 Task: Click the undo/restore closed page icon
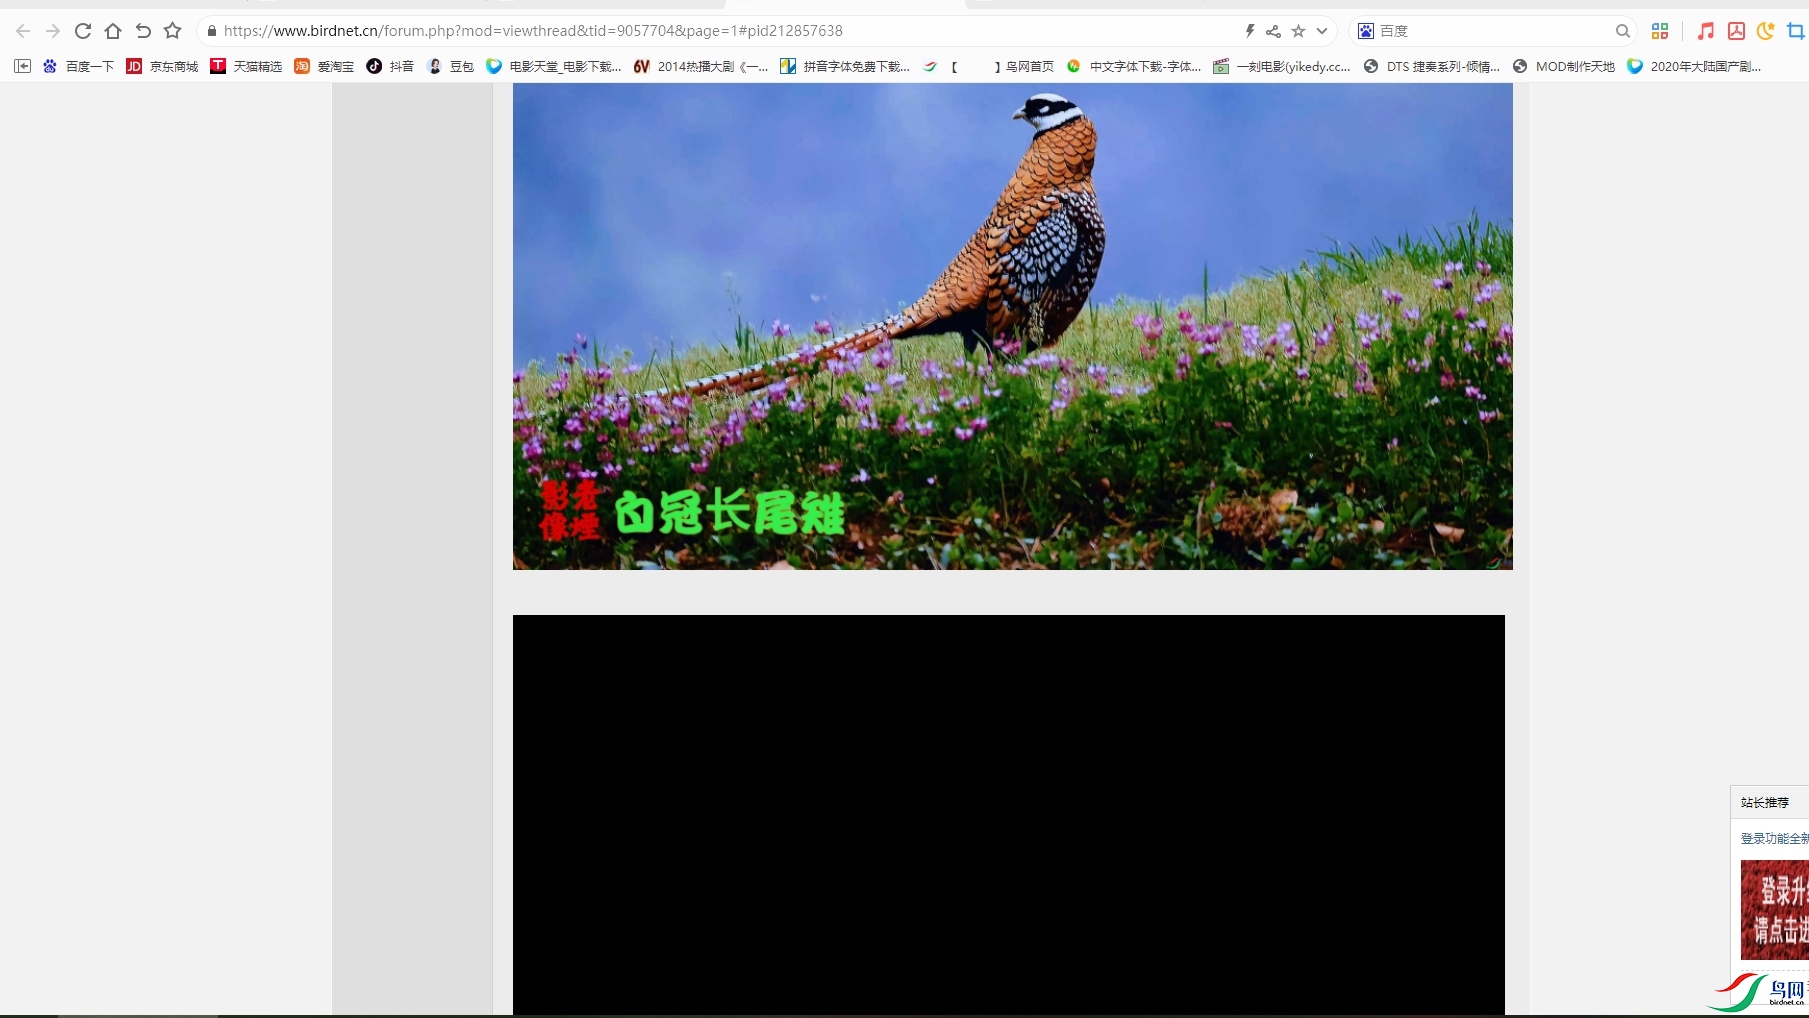click(143, 31)
